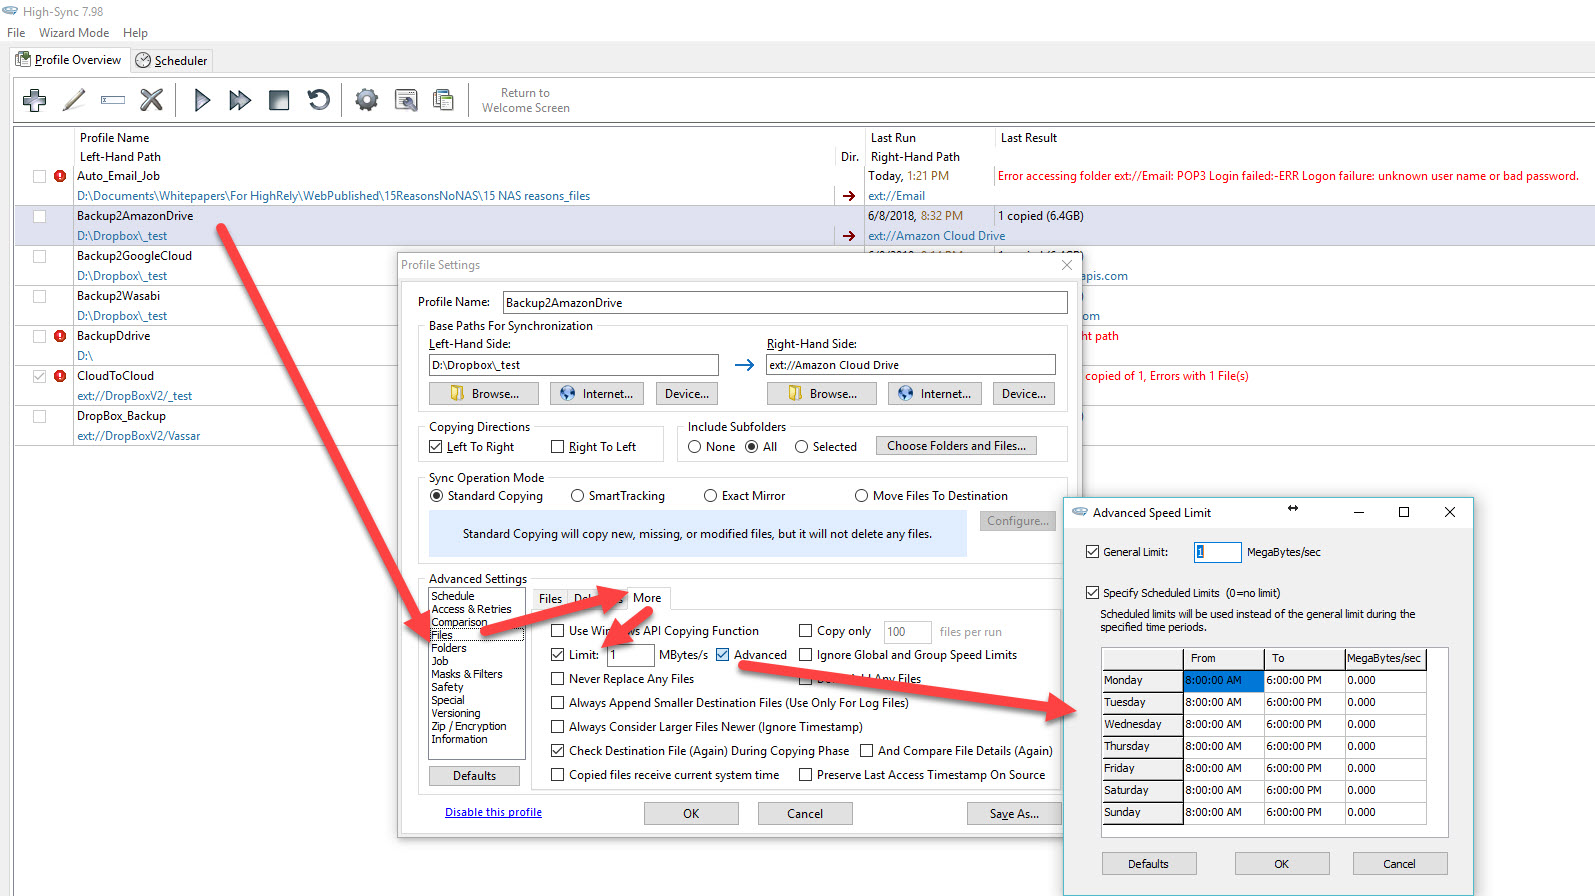
Task: Click Monday From time cell
Action: (1223, 680)
